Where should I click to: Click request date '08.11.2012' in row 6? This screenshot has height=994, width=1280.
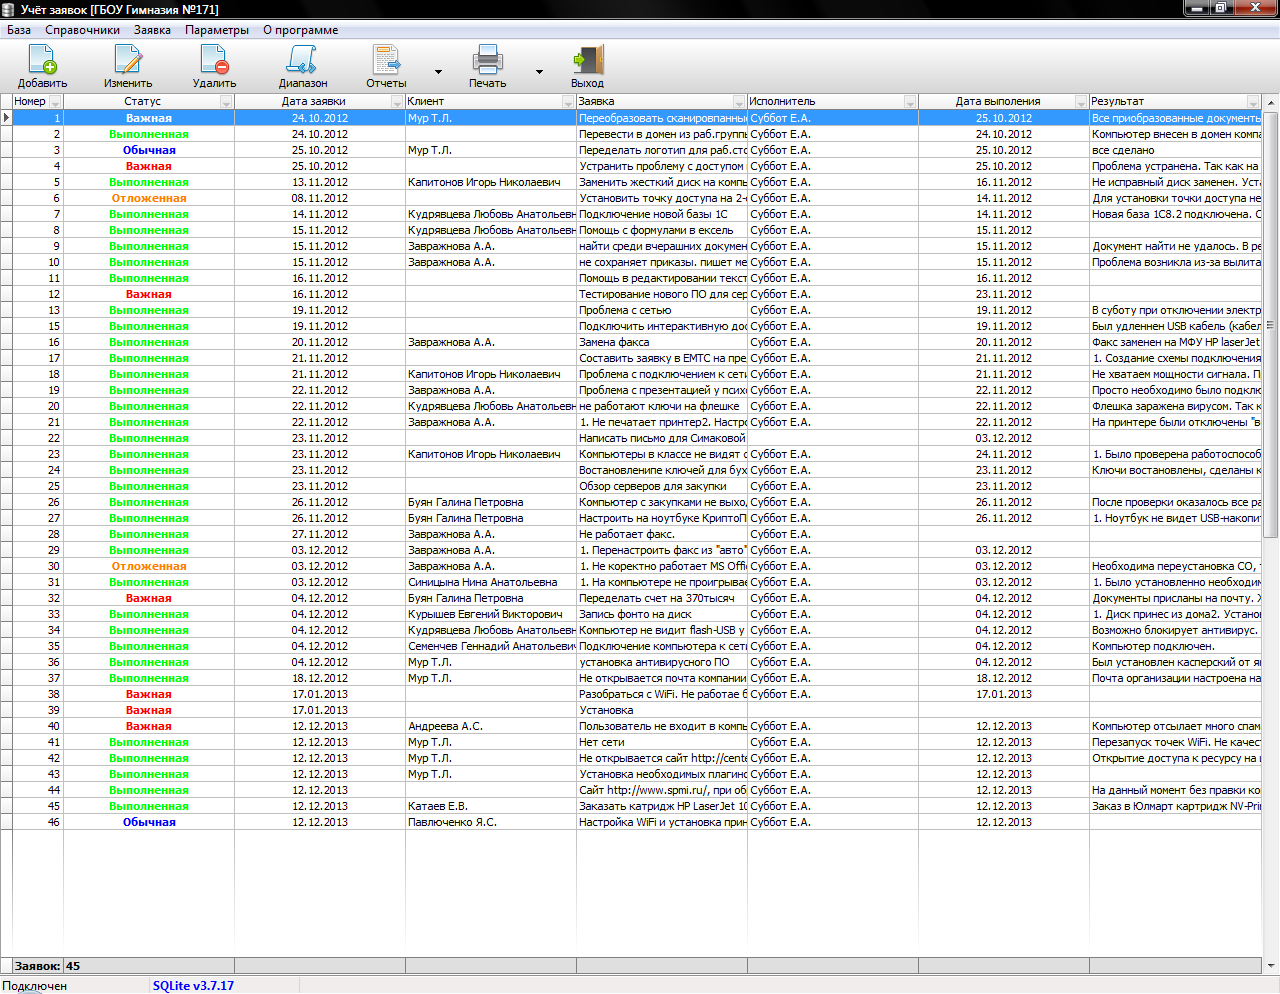[320, 198]
